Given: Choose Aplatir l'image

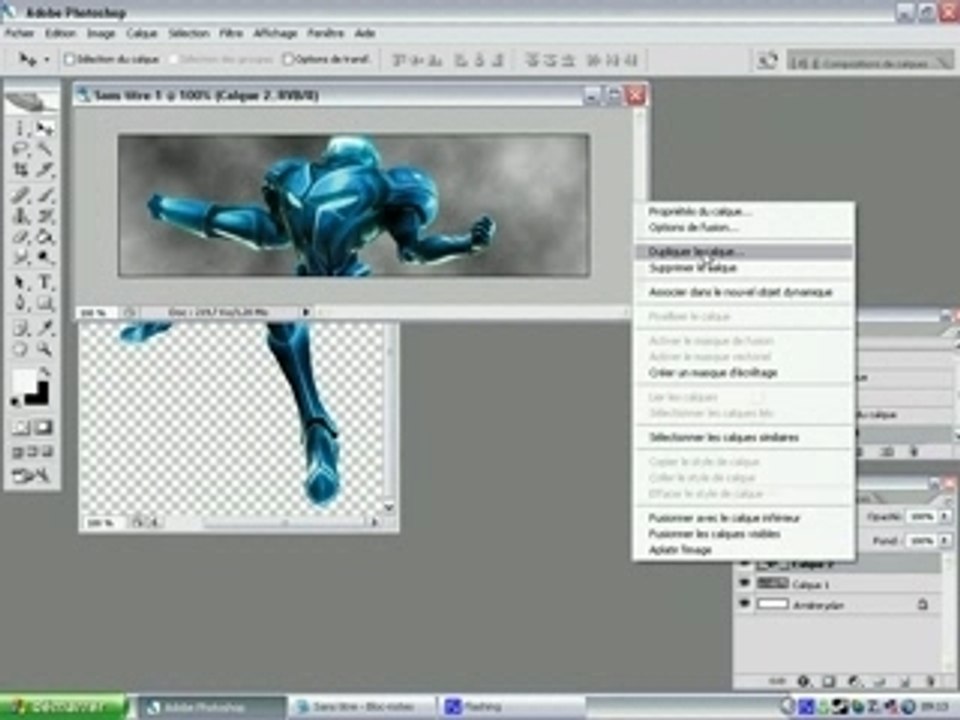Looking at the screenshot, I should tap(743, 549).
